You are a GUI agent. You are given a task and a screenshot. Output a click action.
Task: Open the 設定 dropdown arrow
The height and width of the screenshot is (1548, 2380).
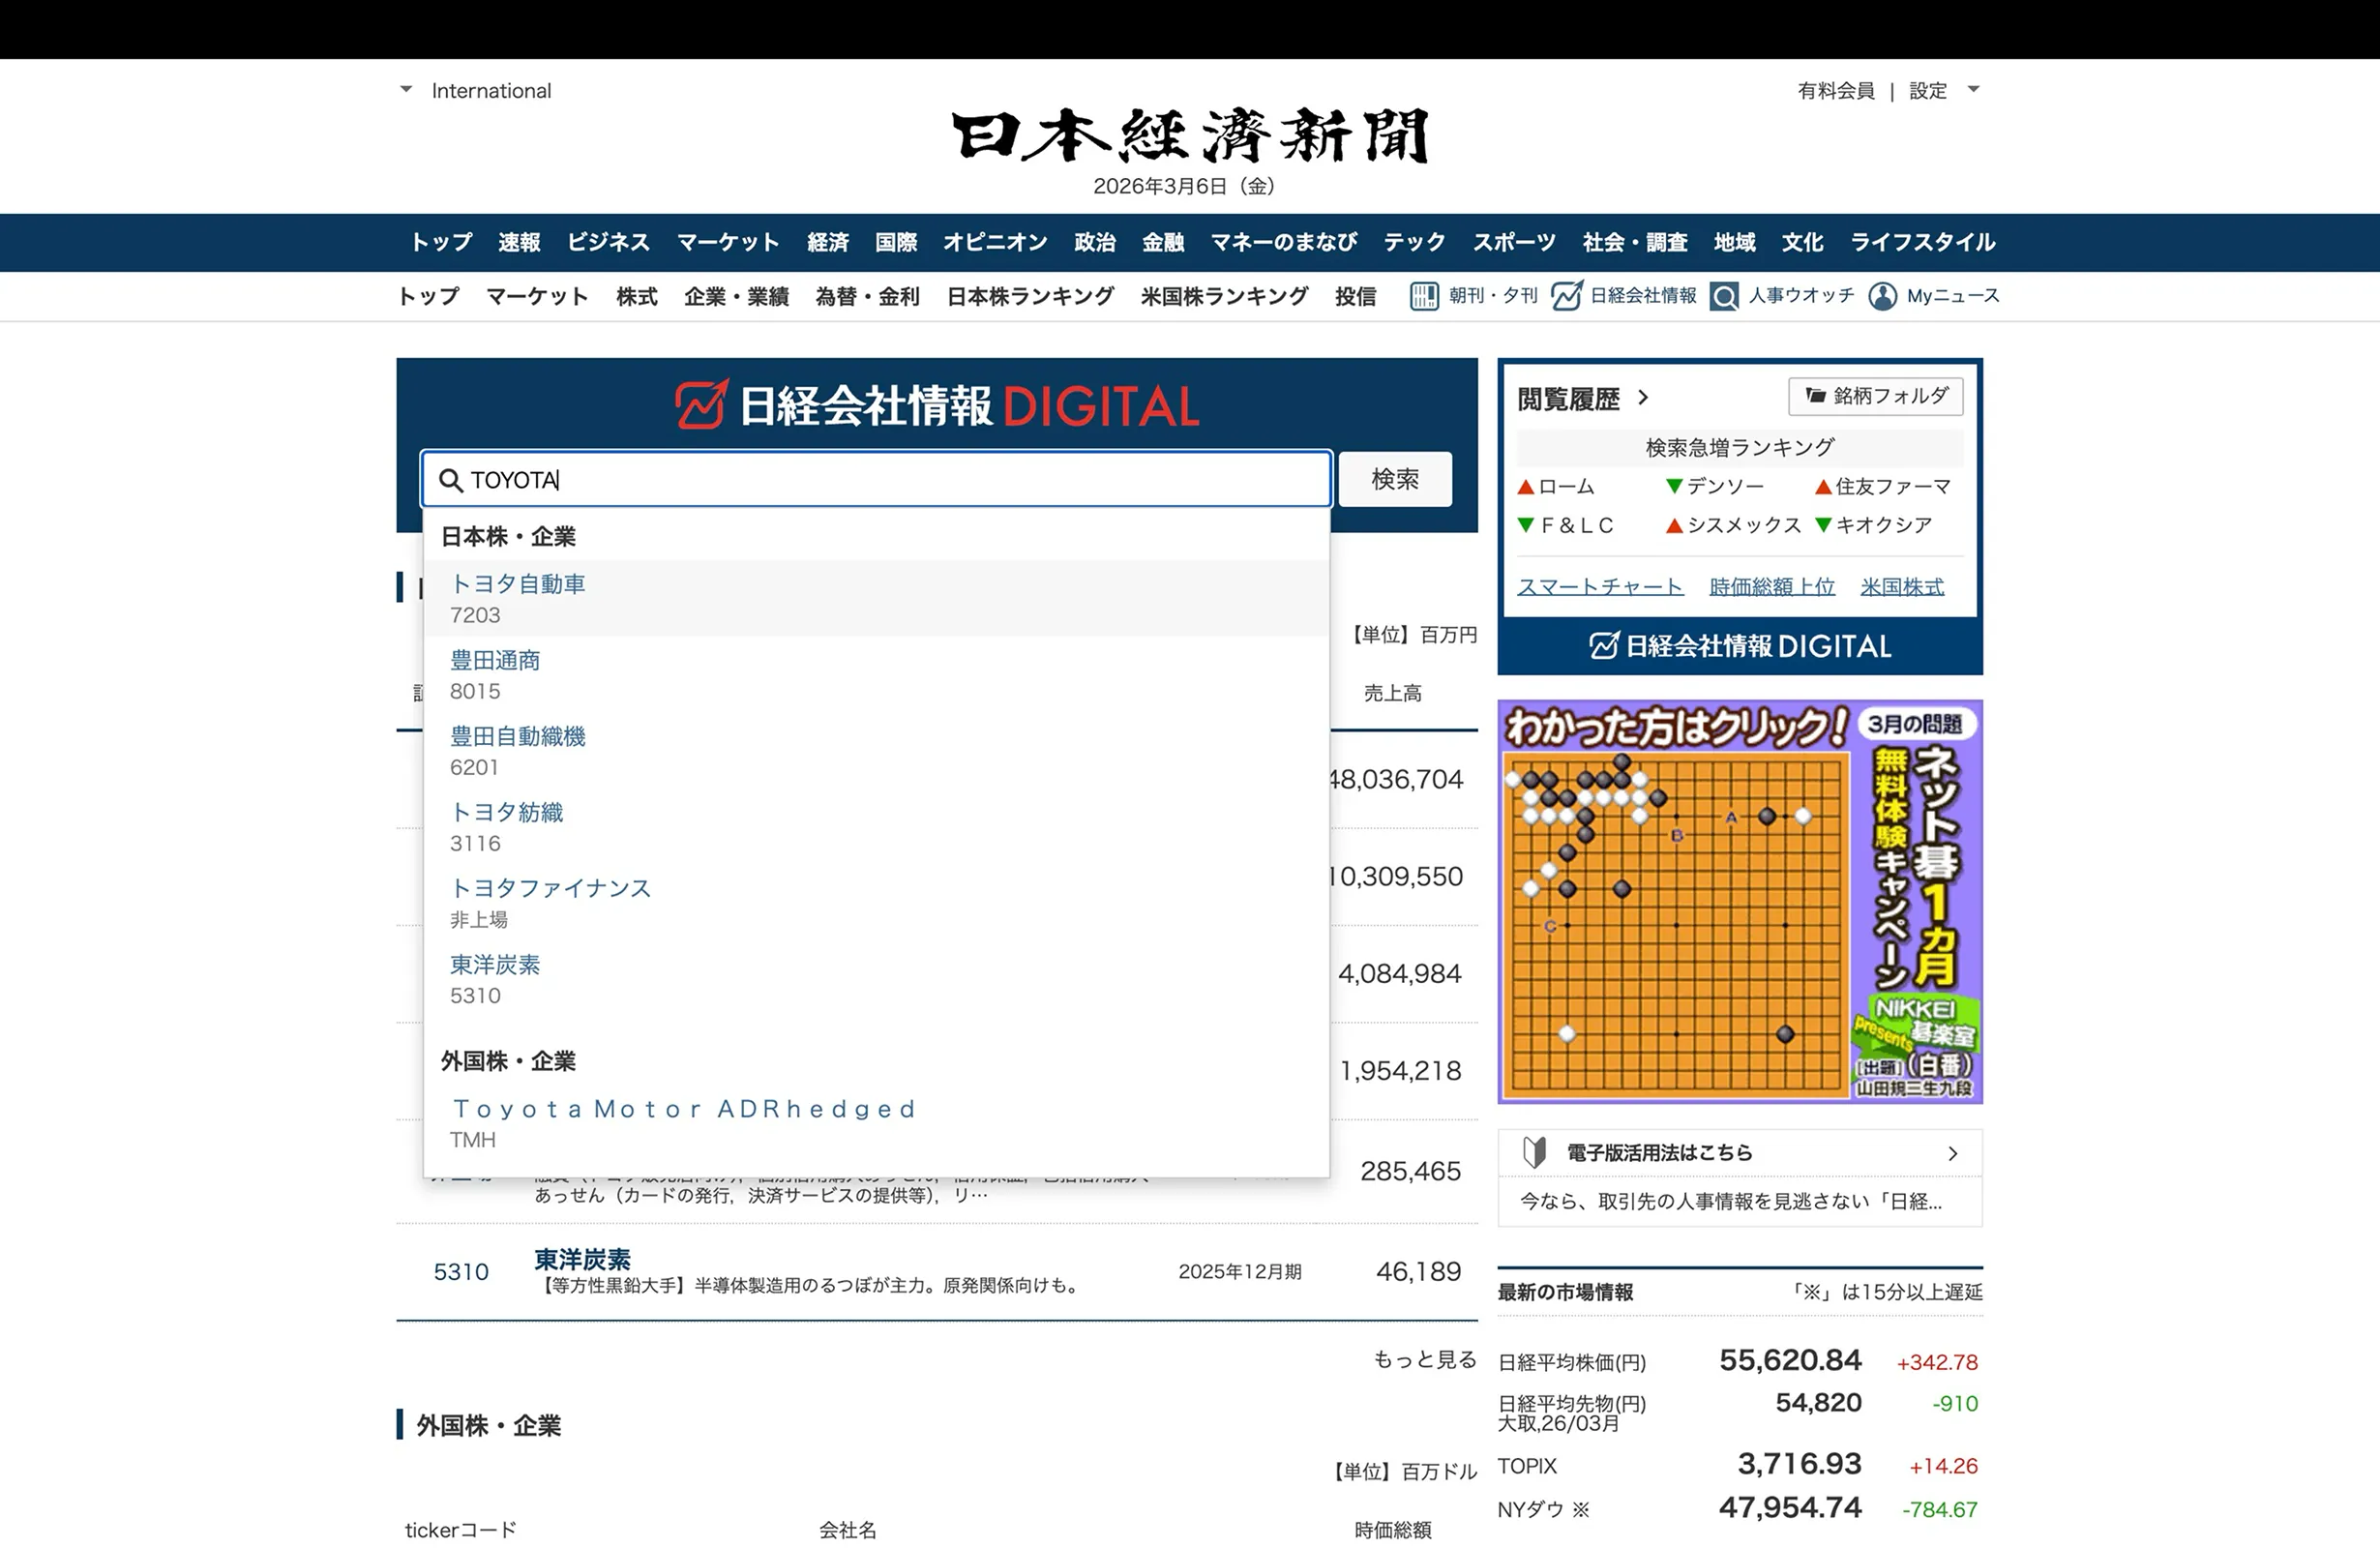[1973, 90]
